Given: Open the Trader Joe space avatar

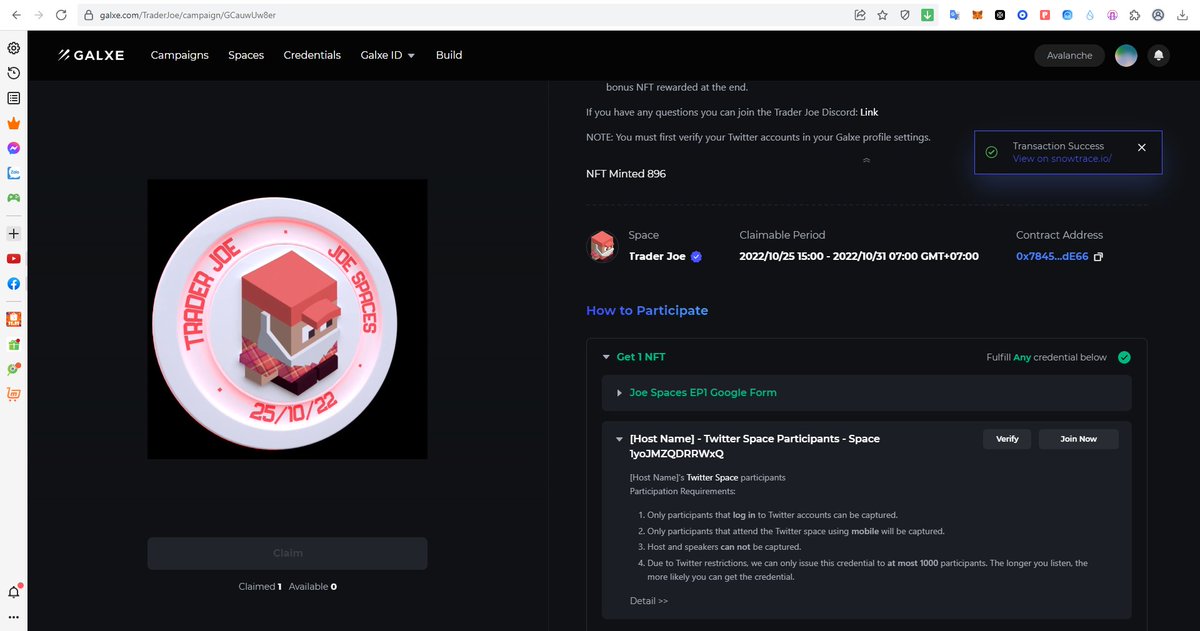Looking at the screenshot, I should coord(602,247).
